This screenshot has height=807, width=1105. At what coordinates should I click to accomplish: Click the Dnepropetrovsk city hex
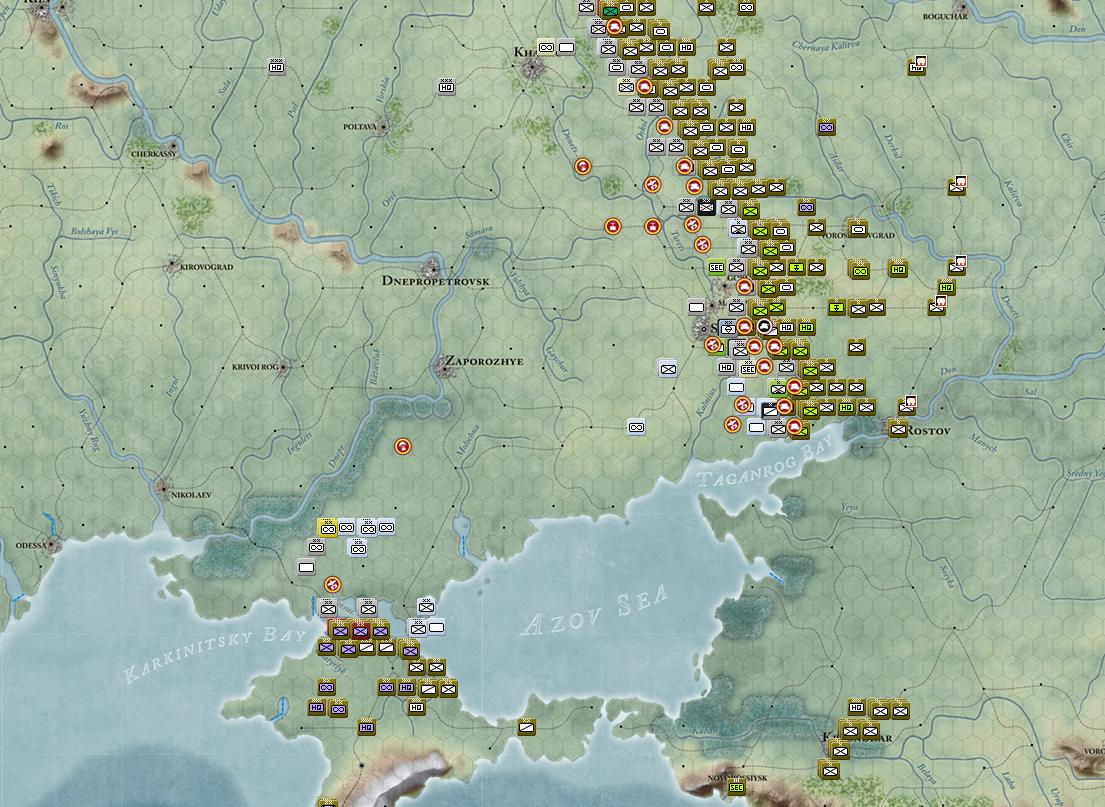(432, 268)
